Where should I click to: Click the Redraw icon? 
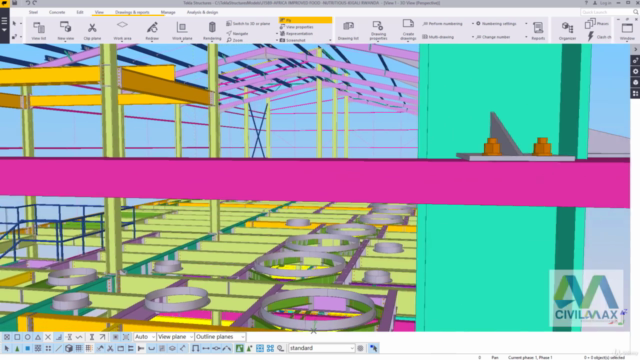tap(152, 28)
